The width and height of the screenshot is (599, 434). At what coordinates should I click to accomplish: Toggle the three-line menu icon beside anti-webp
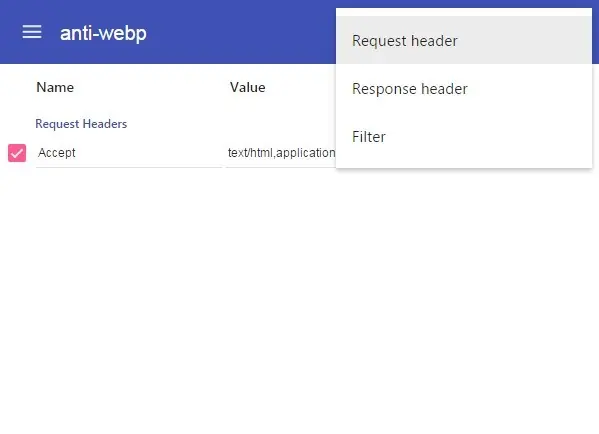(x=32, y=32)
